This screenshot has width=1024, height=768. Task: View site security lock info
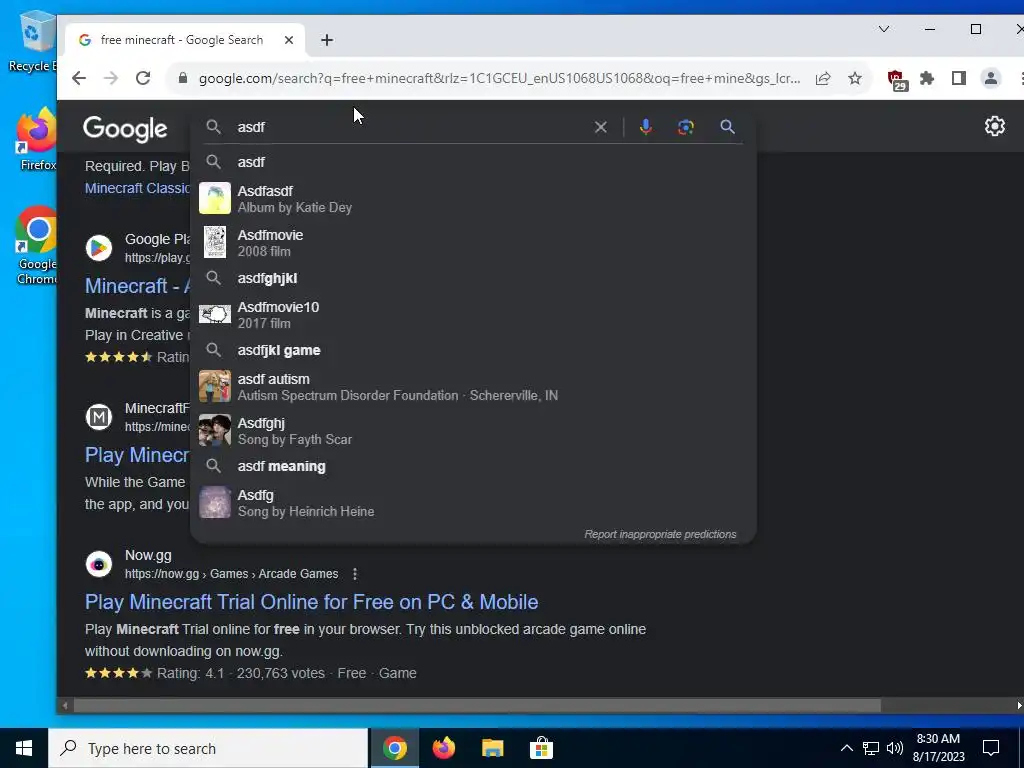click(183, 78)
